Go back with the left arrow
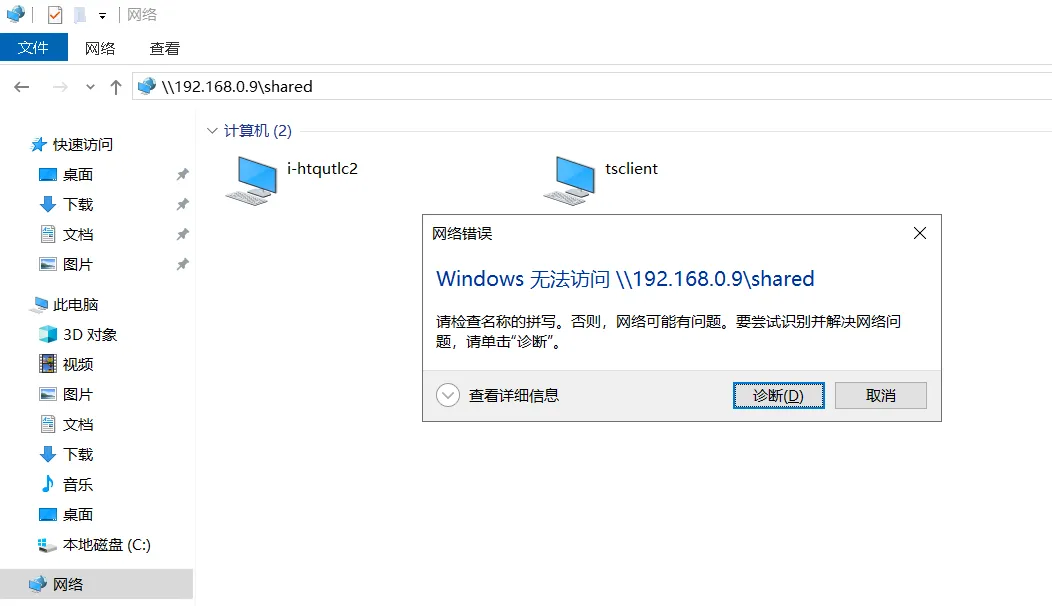This screenshot has width=1052, height=606. [22, 87]
